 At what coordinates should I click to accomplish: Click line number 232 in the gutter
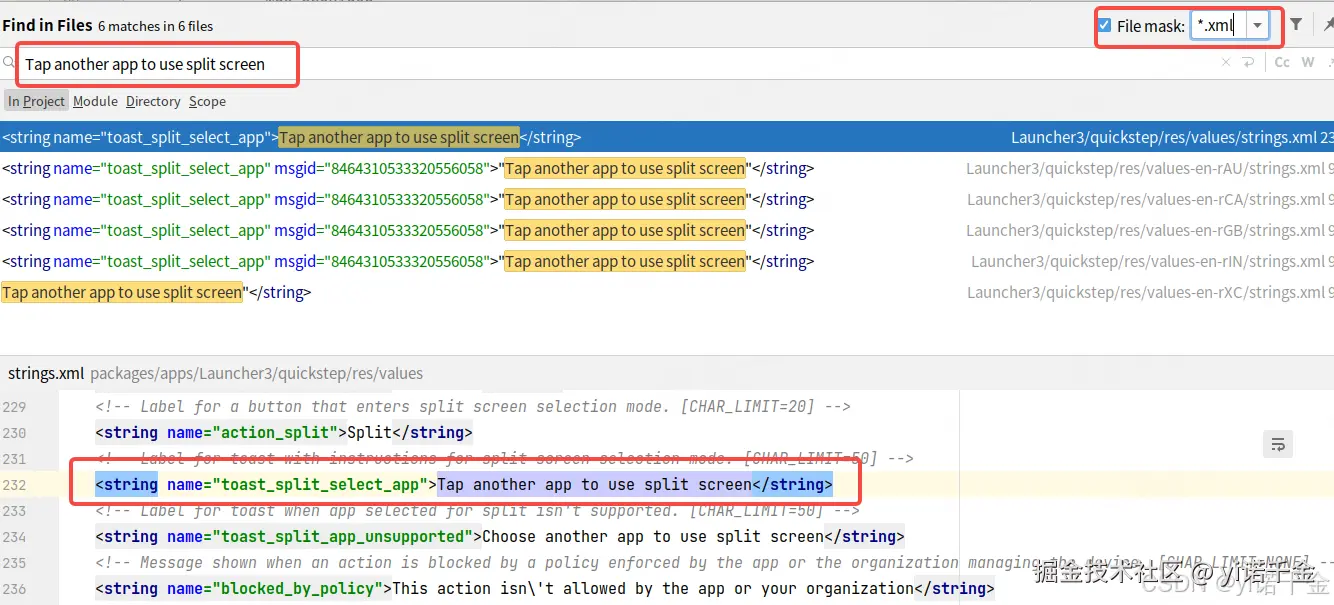tap(14, 484)
